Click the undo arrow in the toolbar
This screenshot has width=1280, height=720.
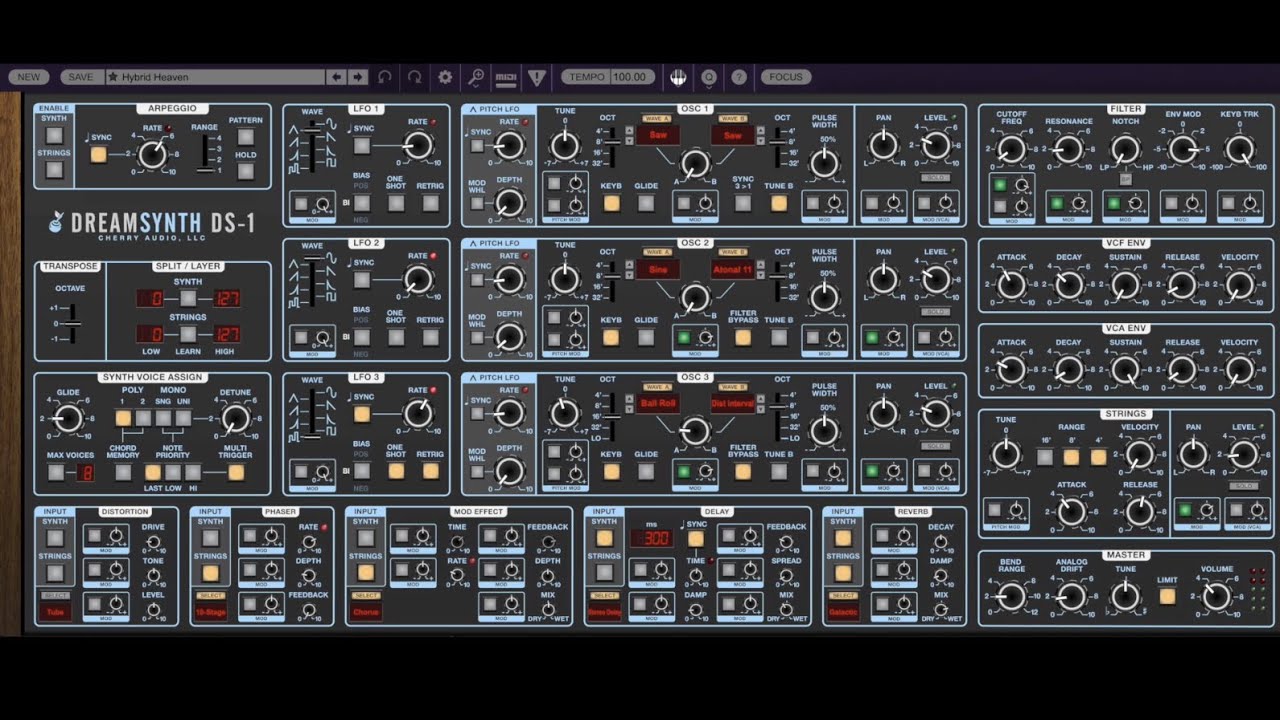[385, 77]
